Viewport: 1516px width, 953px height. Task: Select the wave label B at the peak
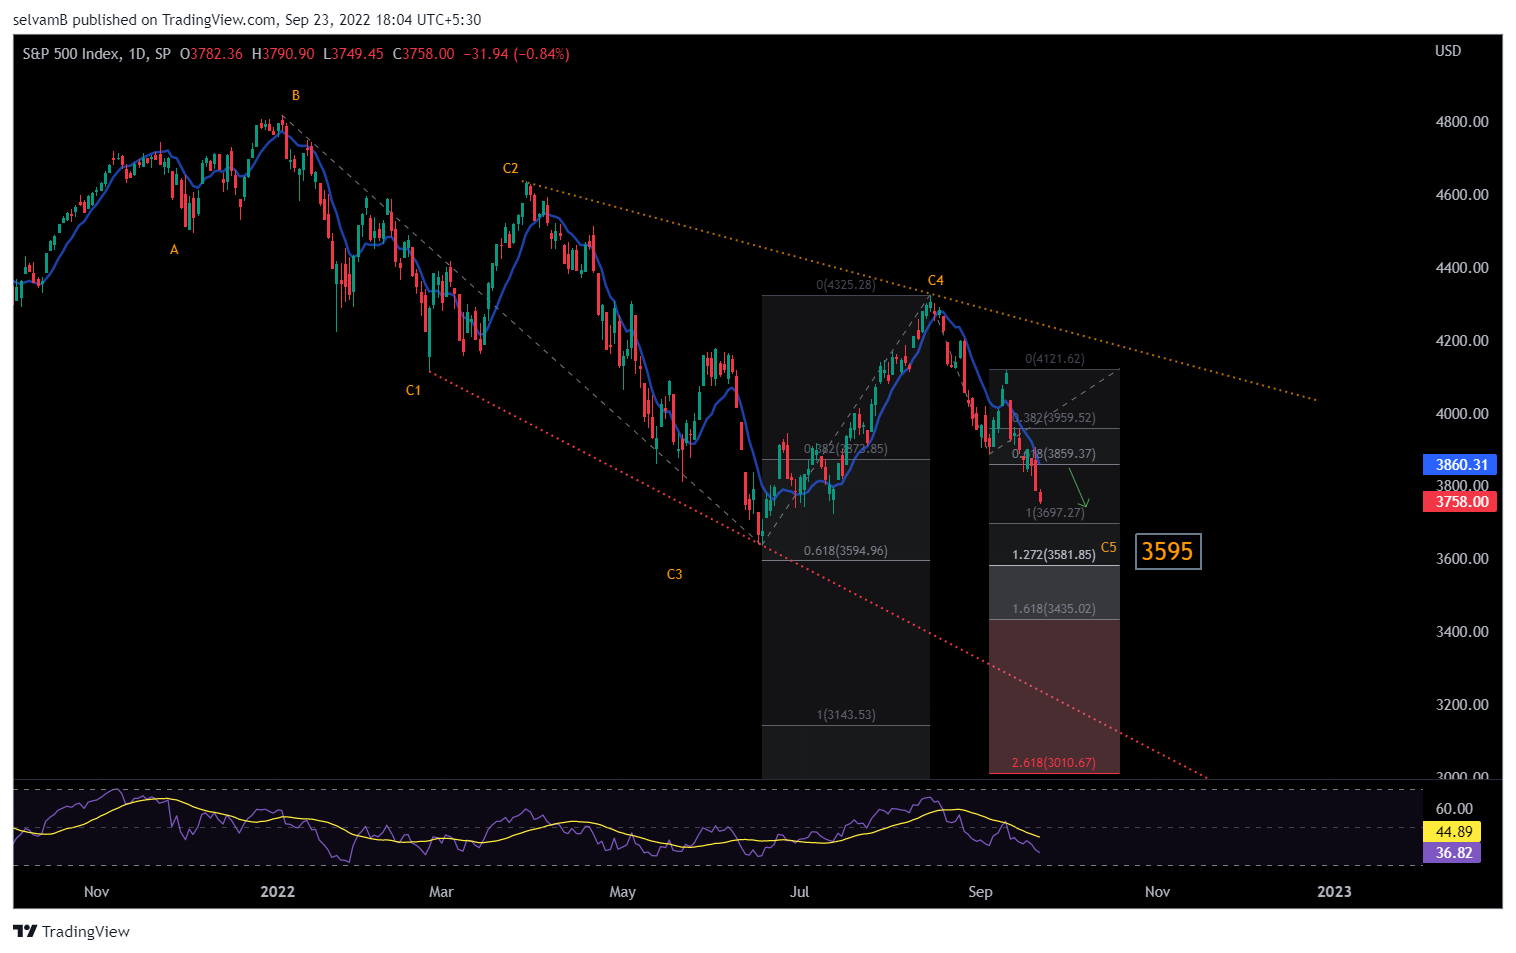(296, 96)
